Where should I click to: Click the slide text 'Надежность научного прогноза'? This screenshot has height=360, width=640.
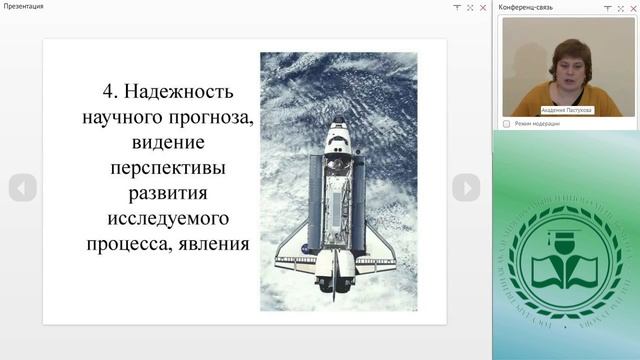(168, 104)
